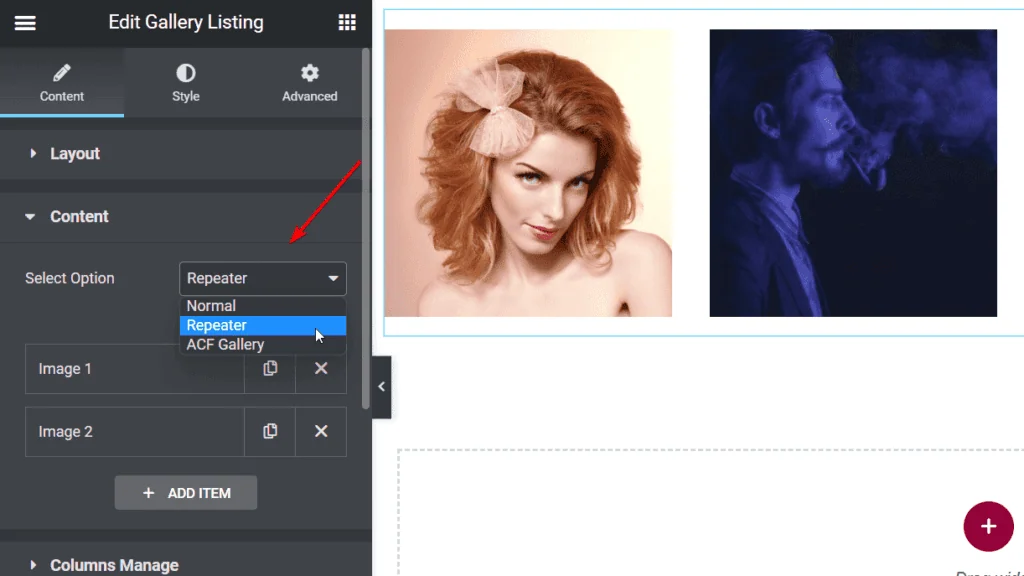Switch to the Advanced tab

309,82
